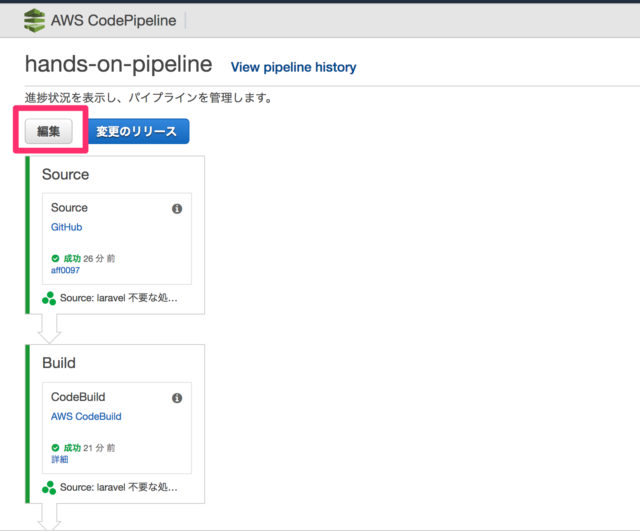Open the 詳細 details link in Build
Image resolution: width=640 pixels, height=531 pixels.
(60, 459)
